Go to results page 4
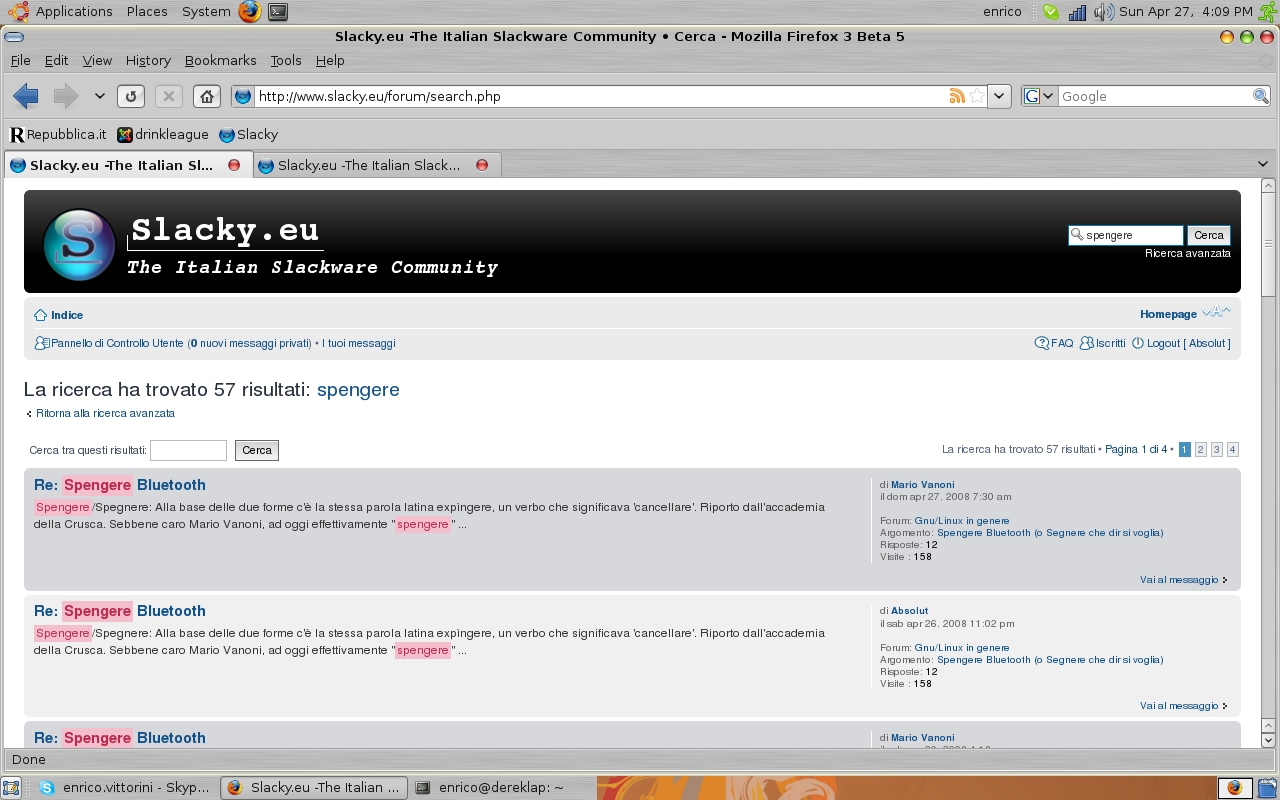The width and height of the screenshot is (1280, 800). click(x=1233, y=450)
